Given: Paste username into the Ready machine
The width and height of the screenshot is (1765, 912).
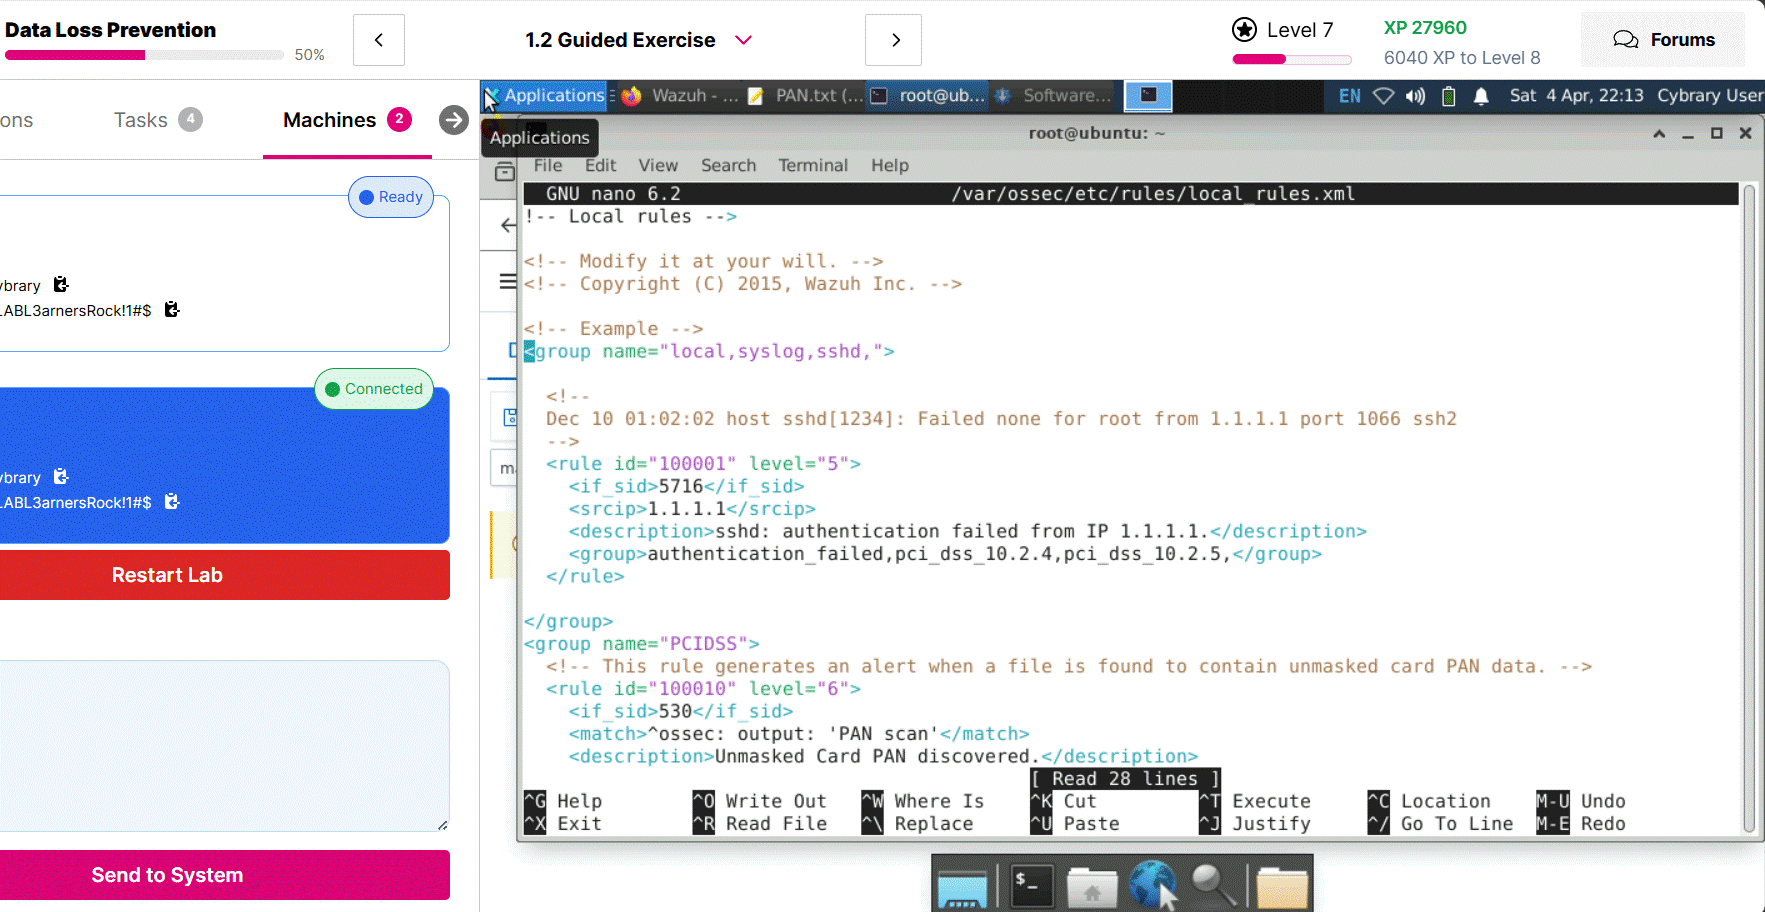Looking at the screenshot, I should coord(61,285).
